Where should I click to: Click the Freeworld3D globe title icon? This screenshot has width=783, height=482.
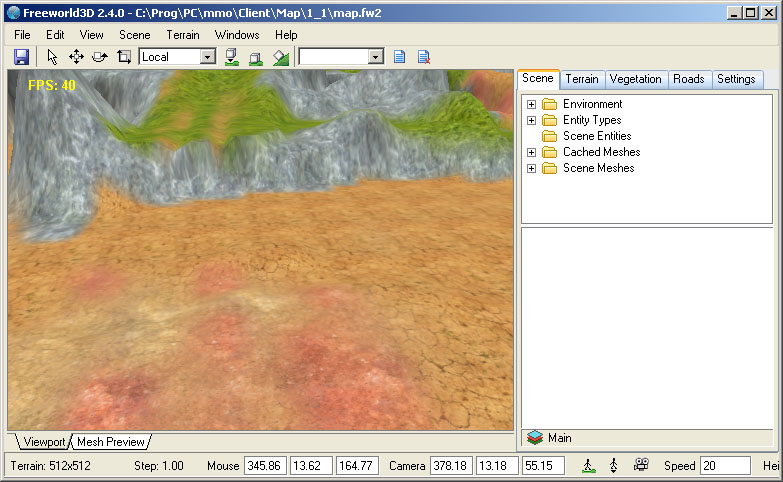(13, 13)
